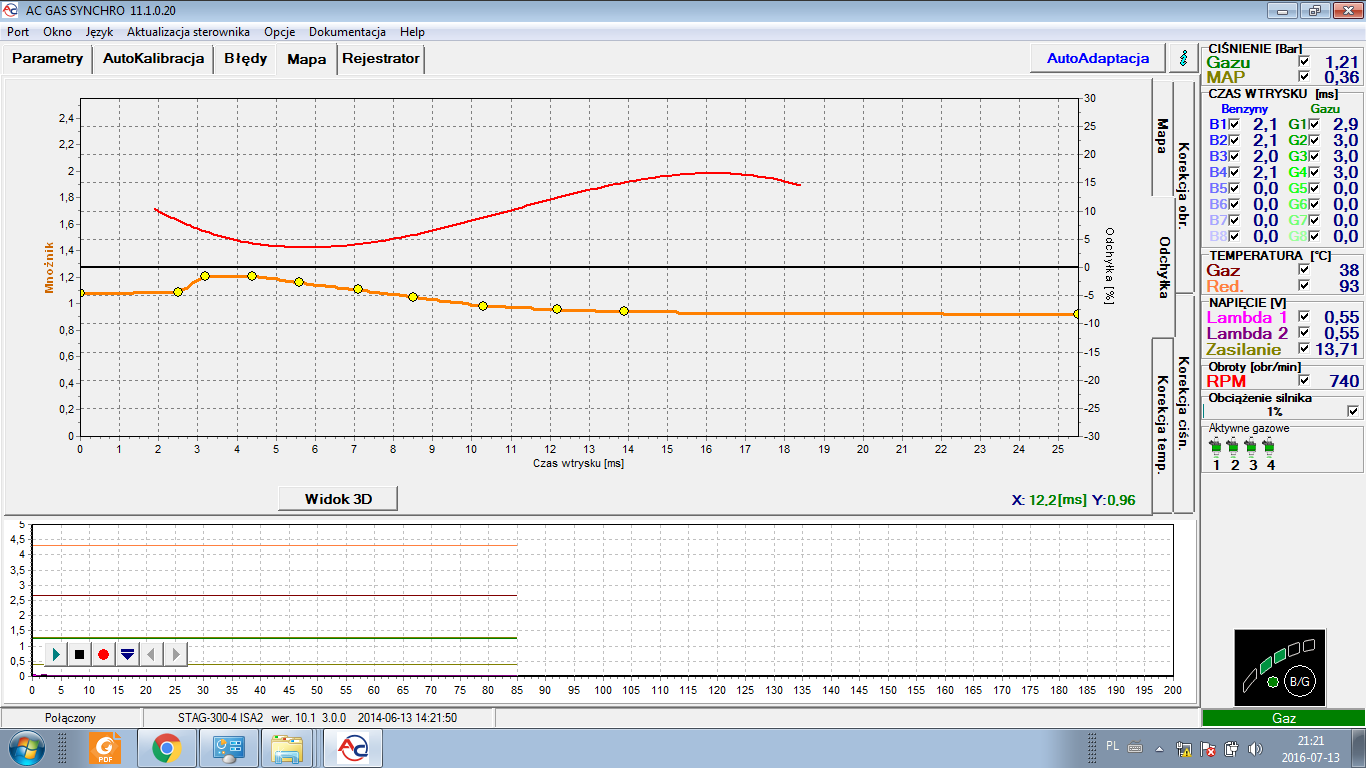
Task: Click the volume speaker tray icon
Action: point(1255,748)
